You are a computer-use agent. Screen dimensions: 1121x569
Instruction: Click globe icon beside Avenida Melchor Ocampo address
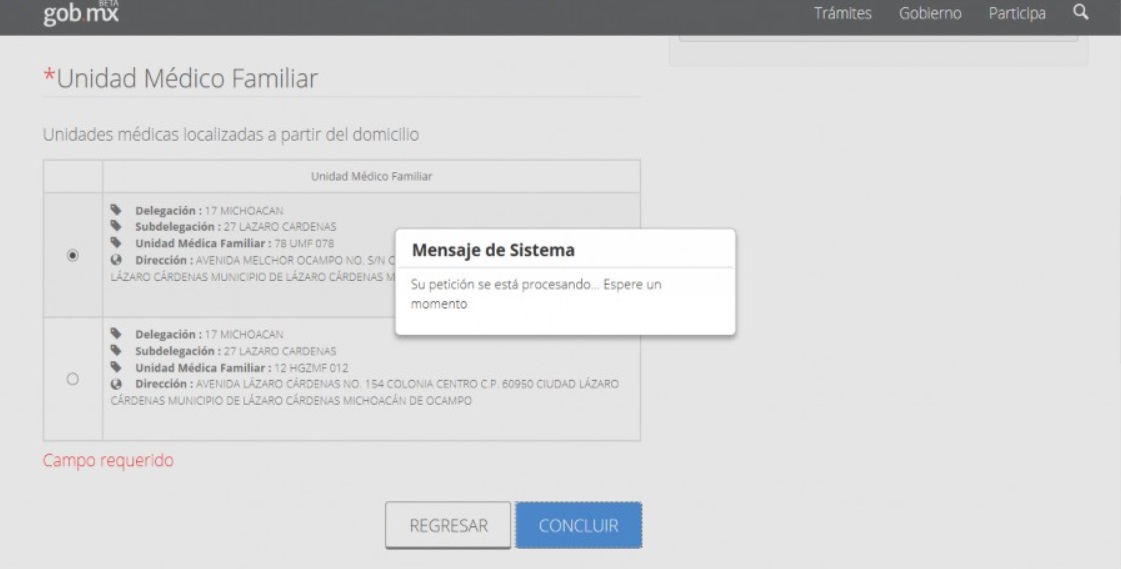116,256
